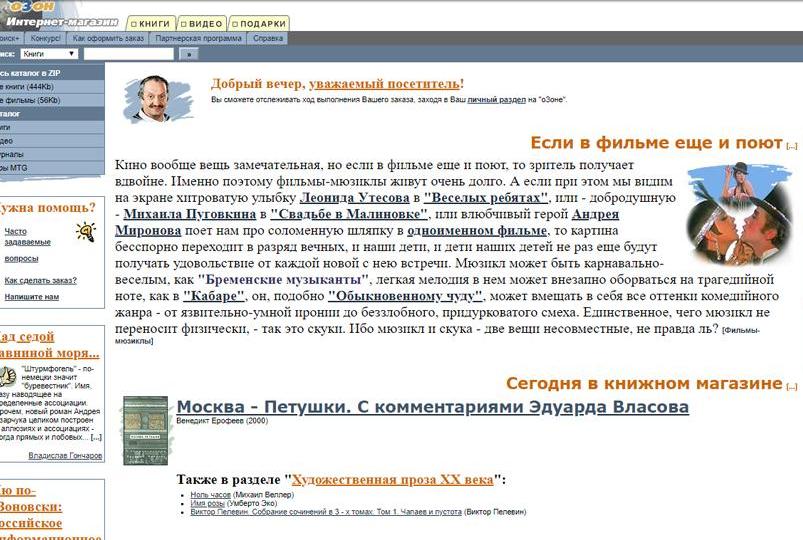Open Москва - Петушки book title link
The image size is (803, 540).
(x=432, y=407)
